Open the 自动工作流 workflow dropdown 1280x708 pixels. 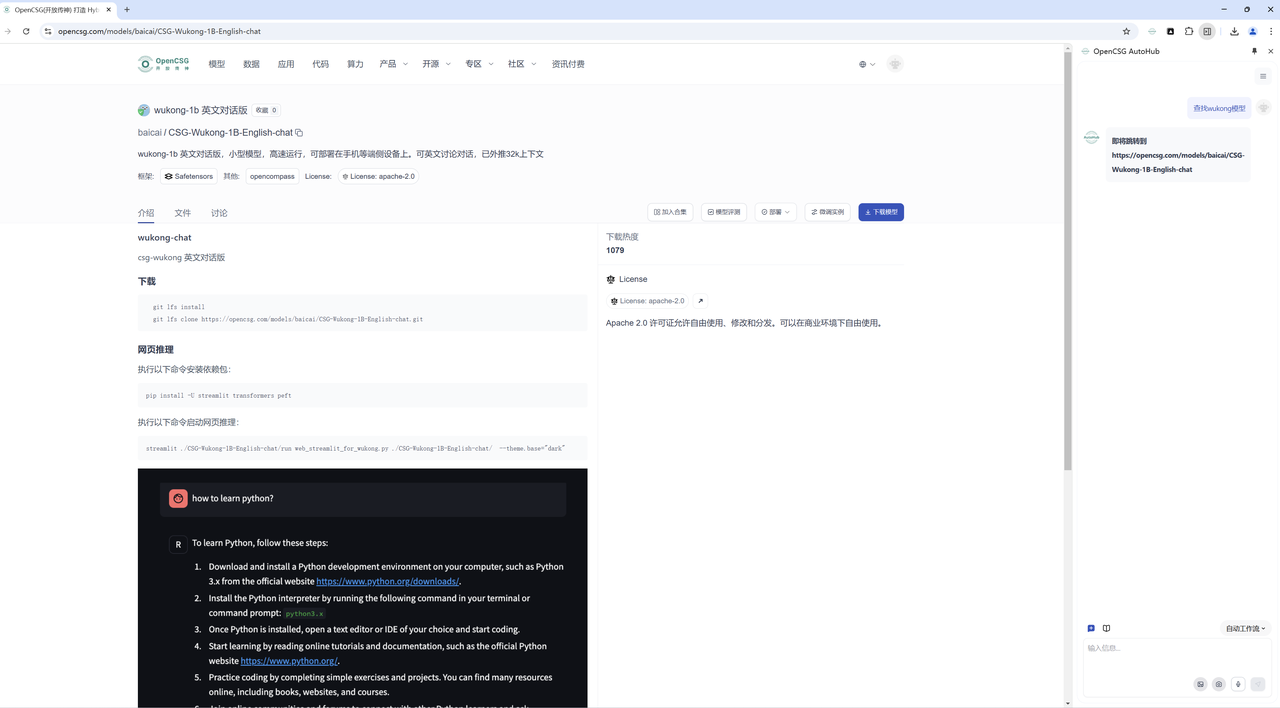tap(1245, 628)
